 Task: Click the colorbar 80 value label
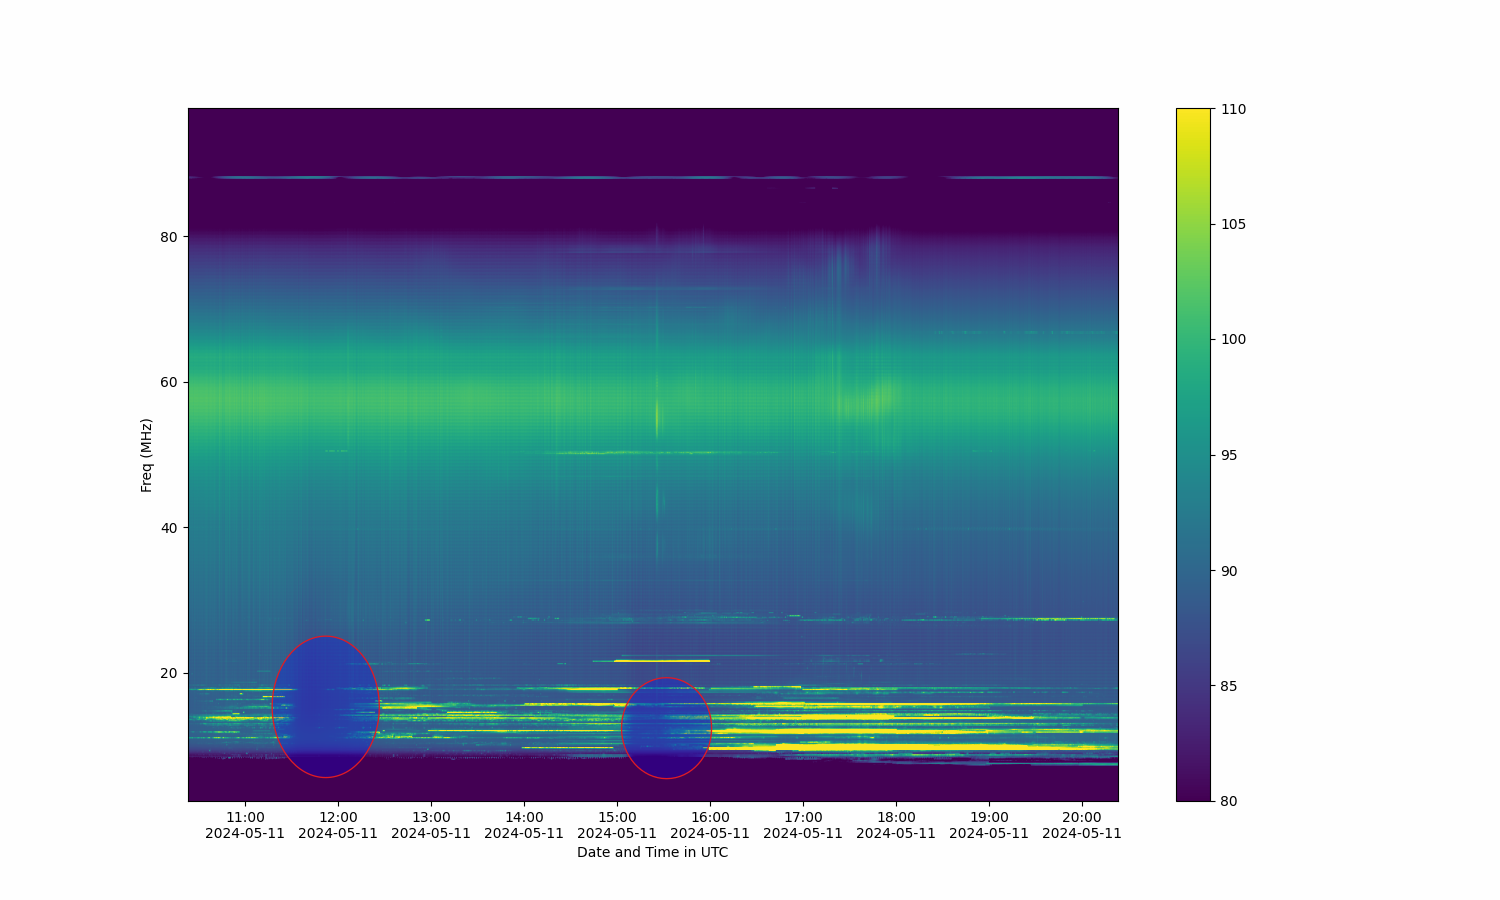point(1229,801)
